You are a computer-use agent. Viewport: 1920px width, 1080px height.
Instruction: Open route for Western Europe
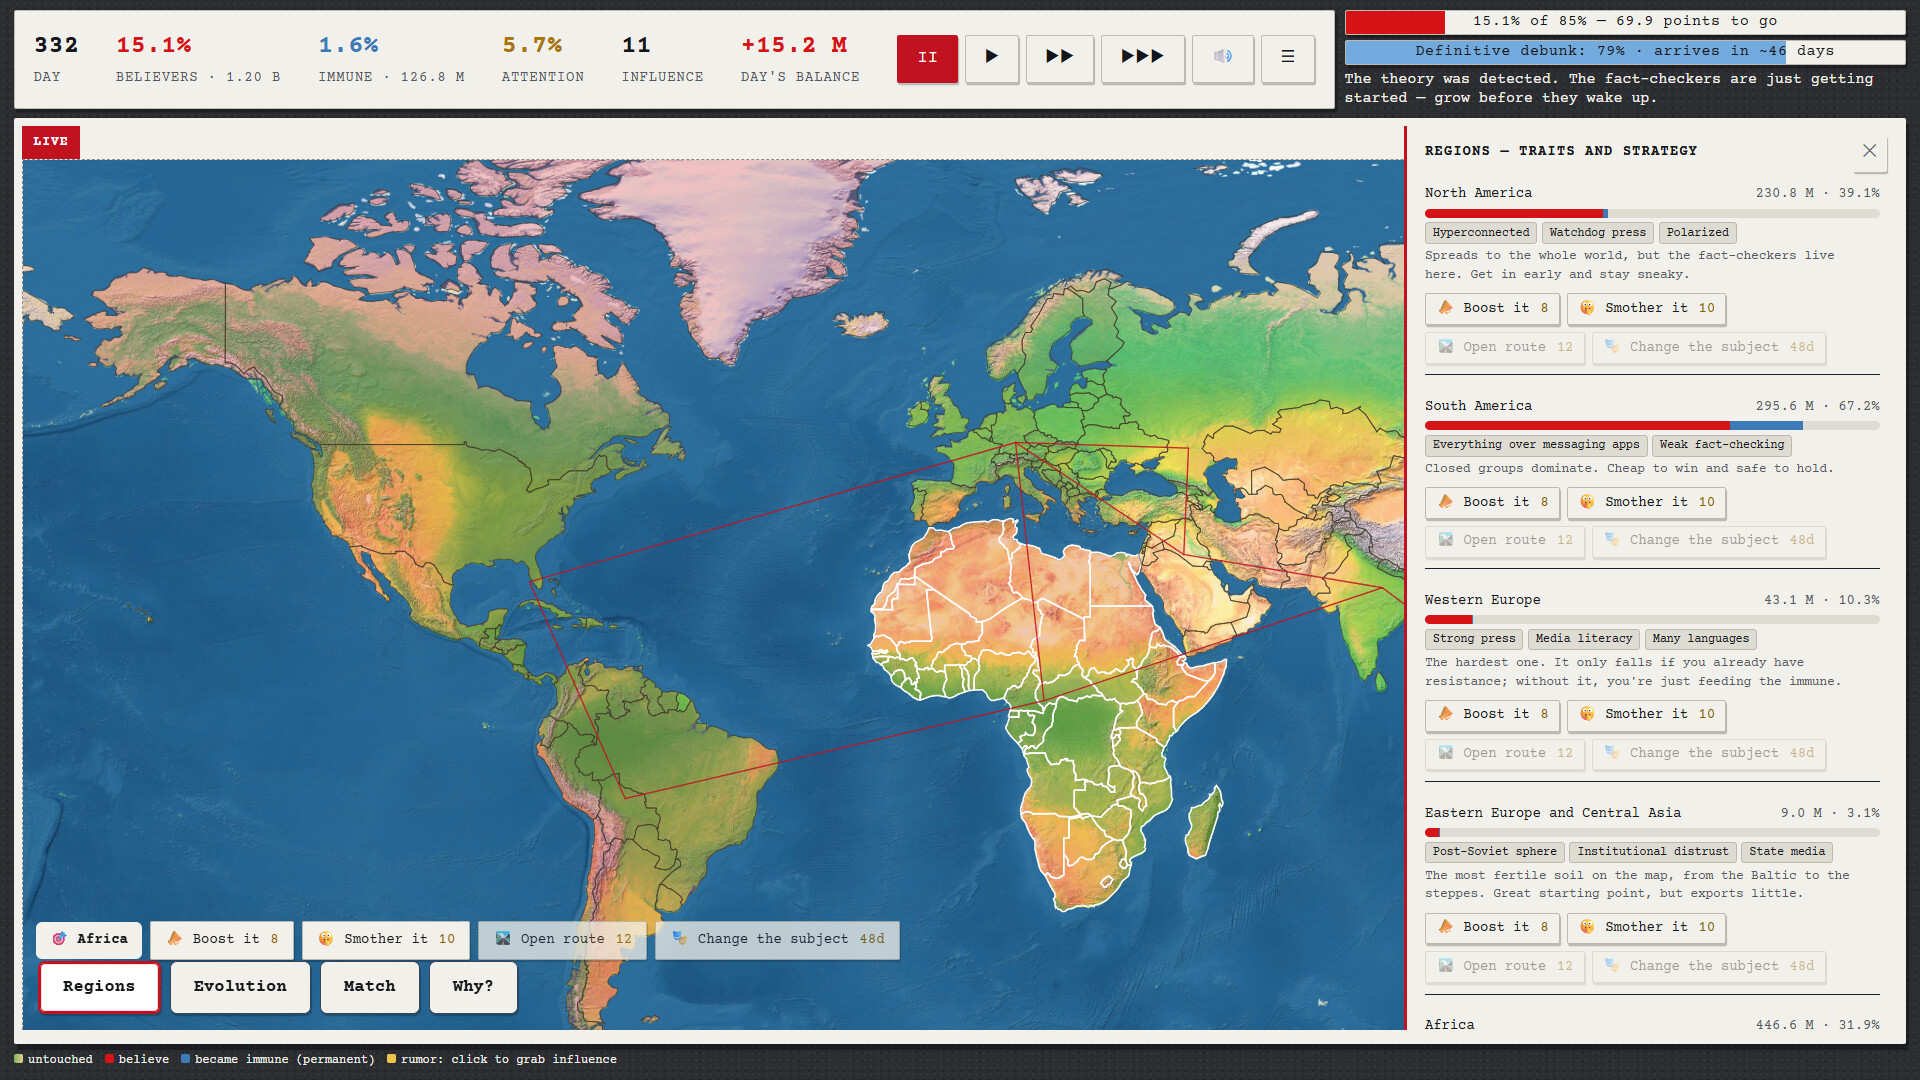1504,753
